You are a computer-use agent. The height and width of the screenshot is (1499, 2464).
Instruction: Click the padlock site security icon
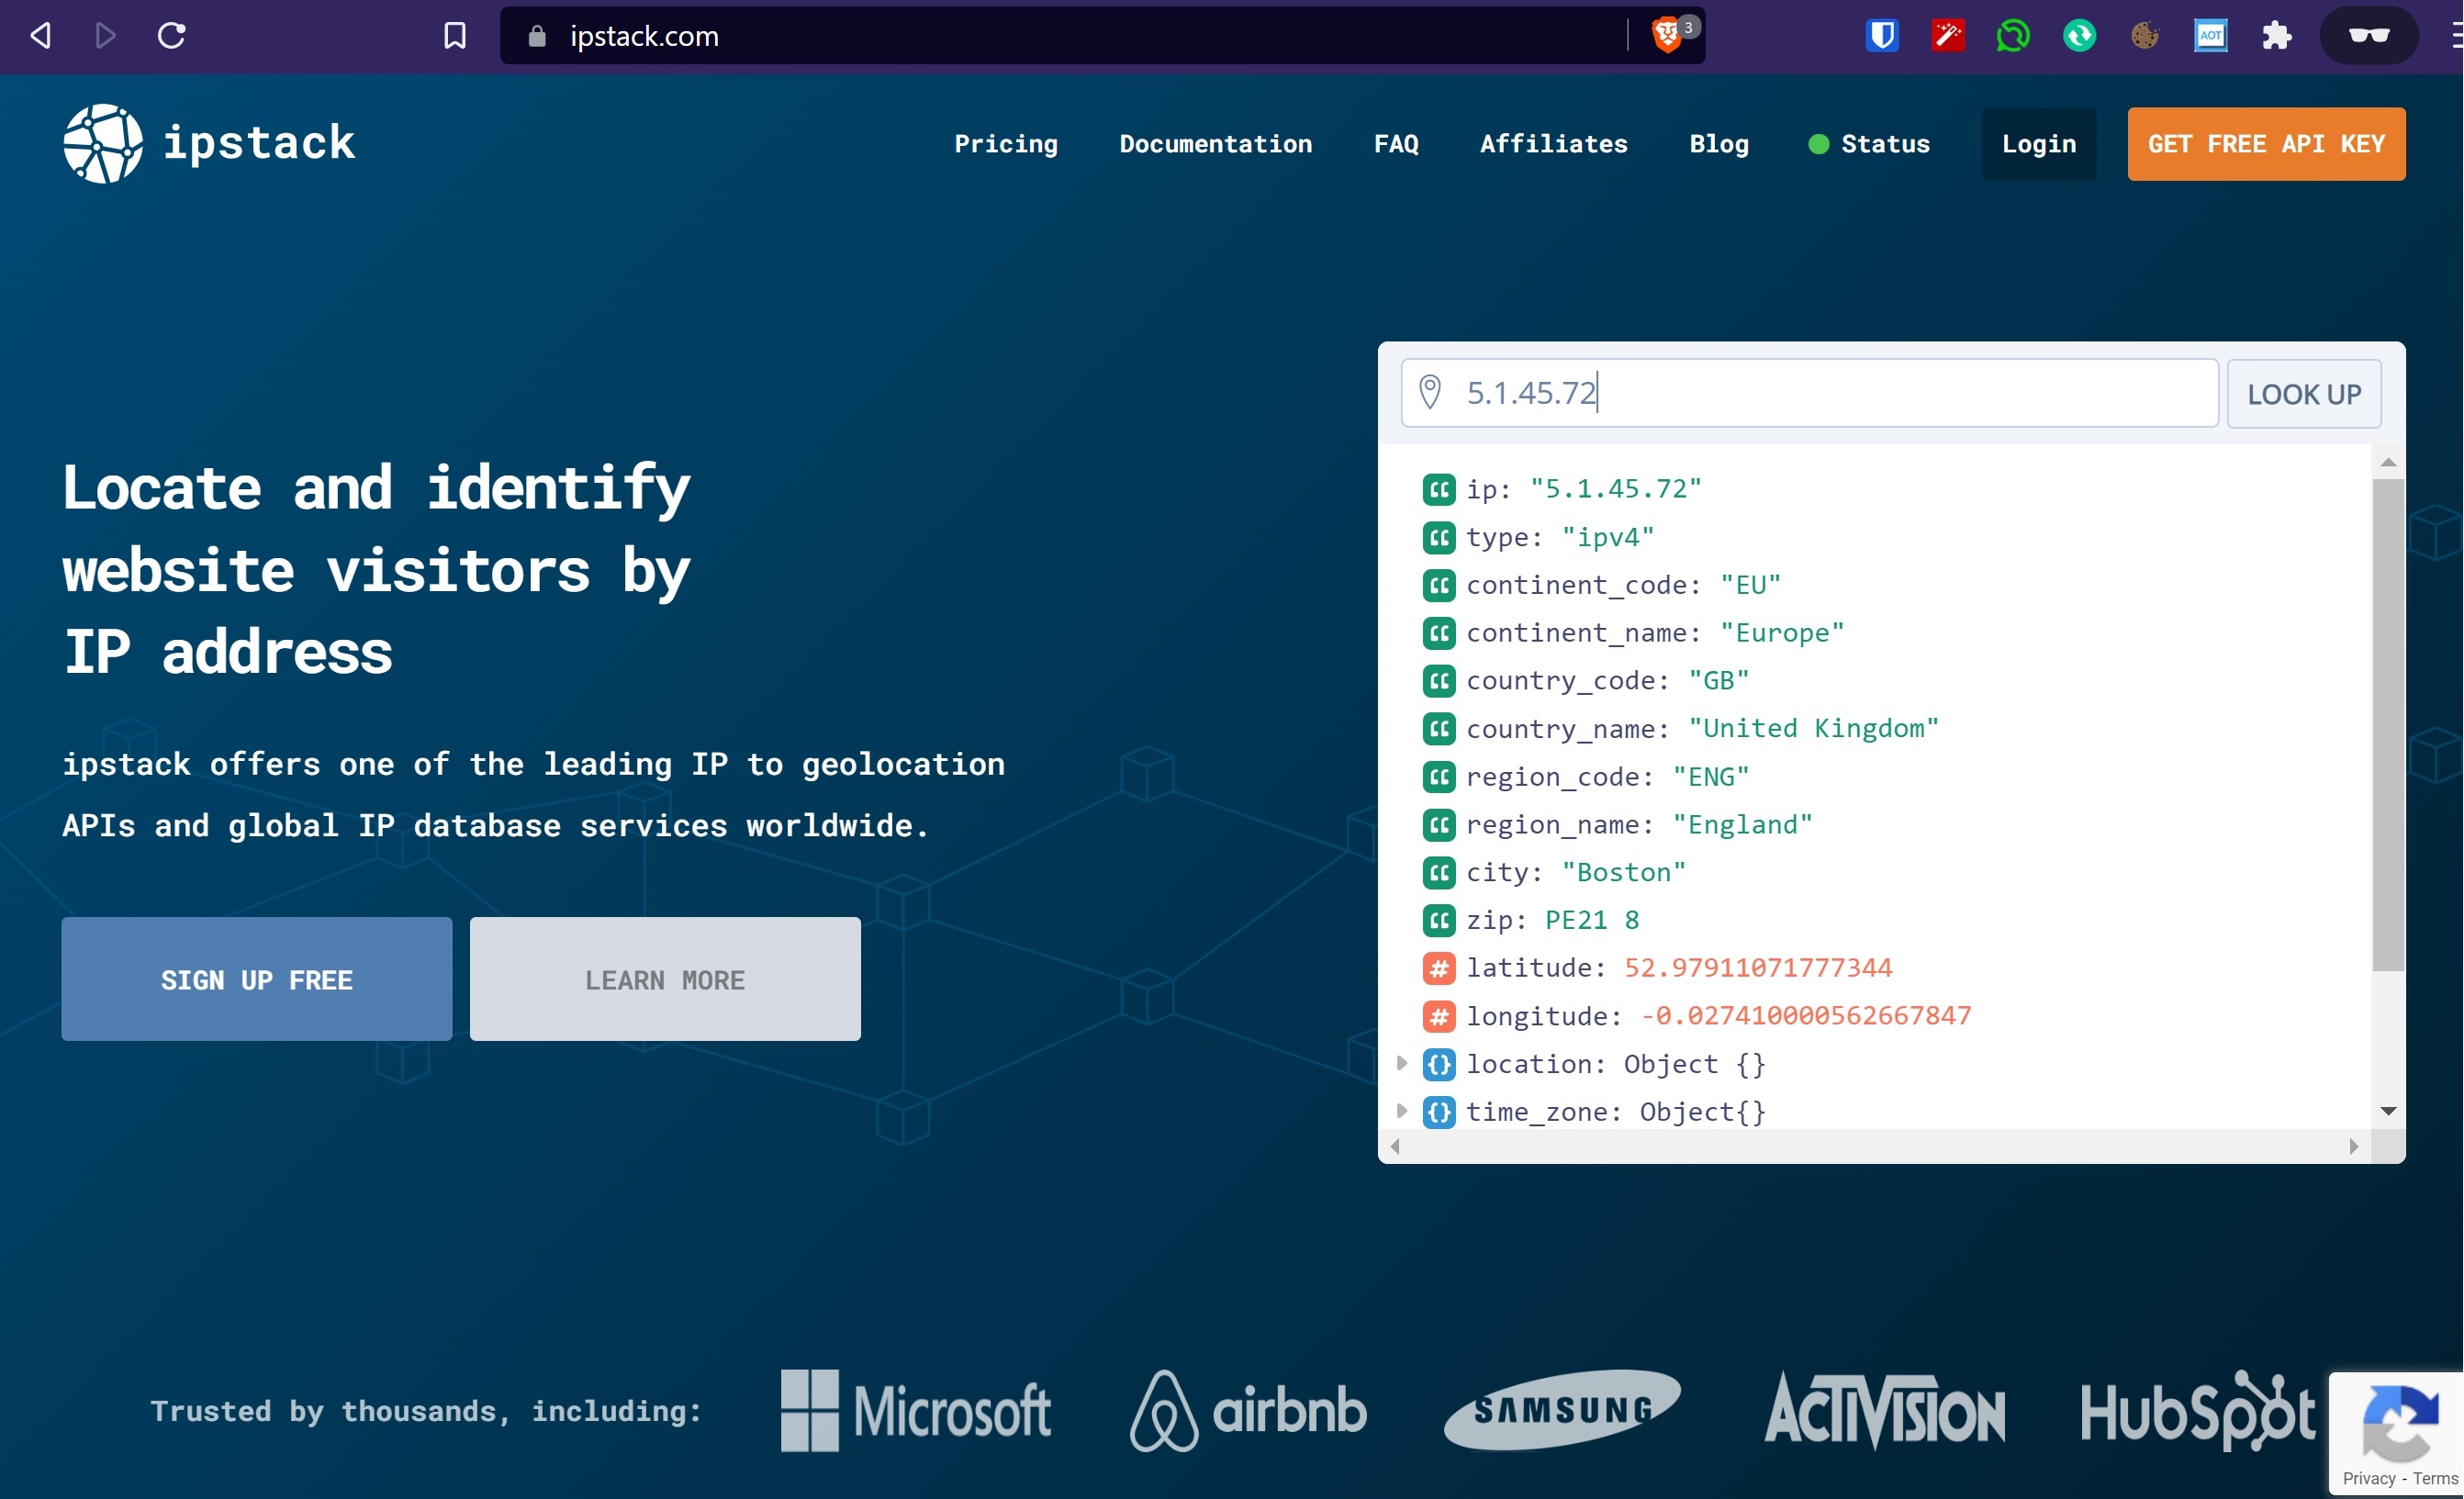click(537, 36)
